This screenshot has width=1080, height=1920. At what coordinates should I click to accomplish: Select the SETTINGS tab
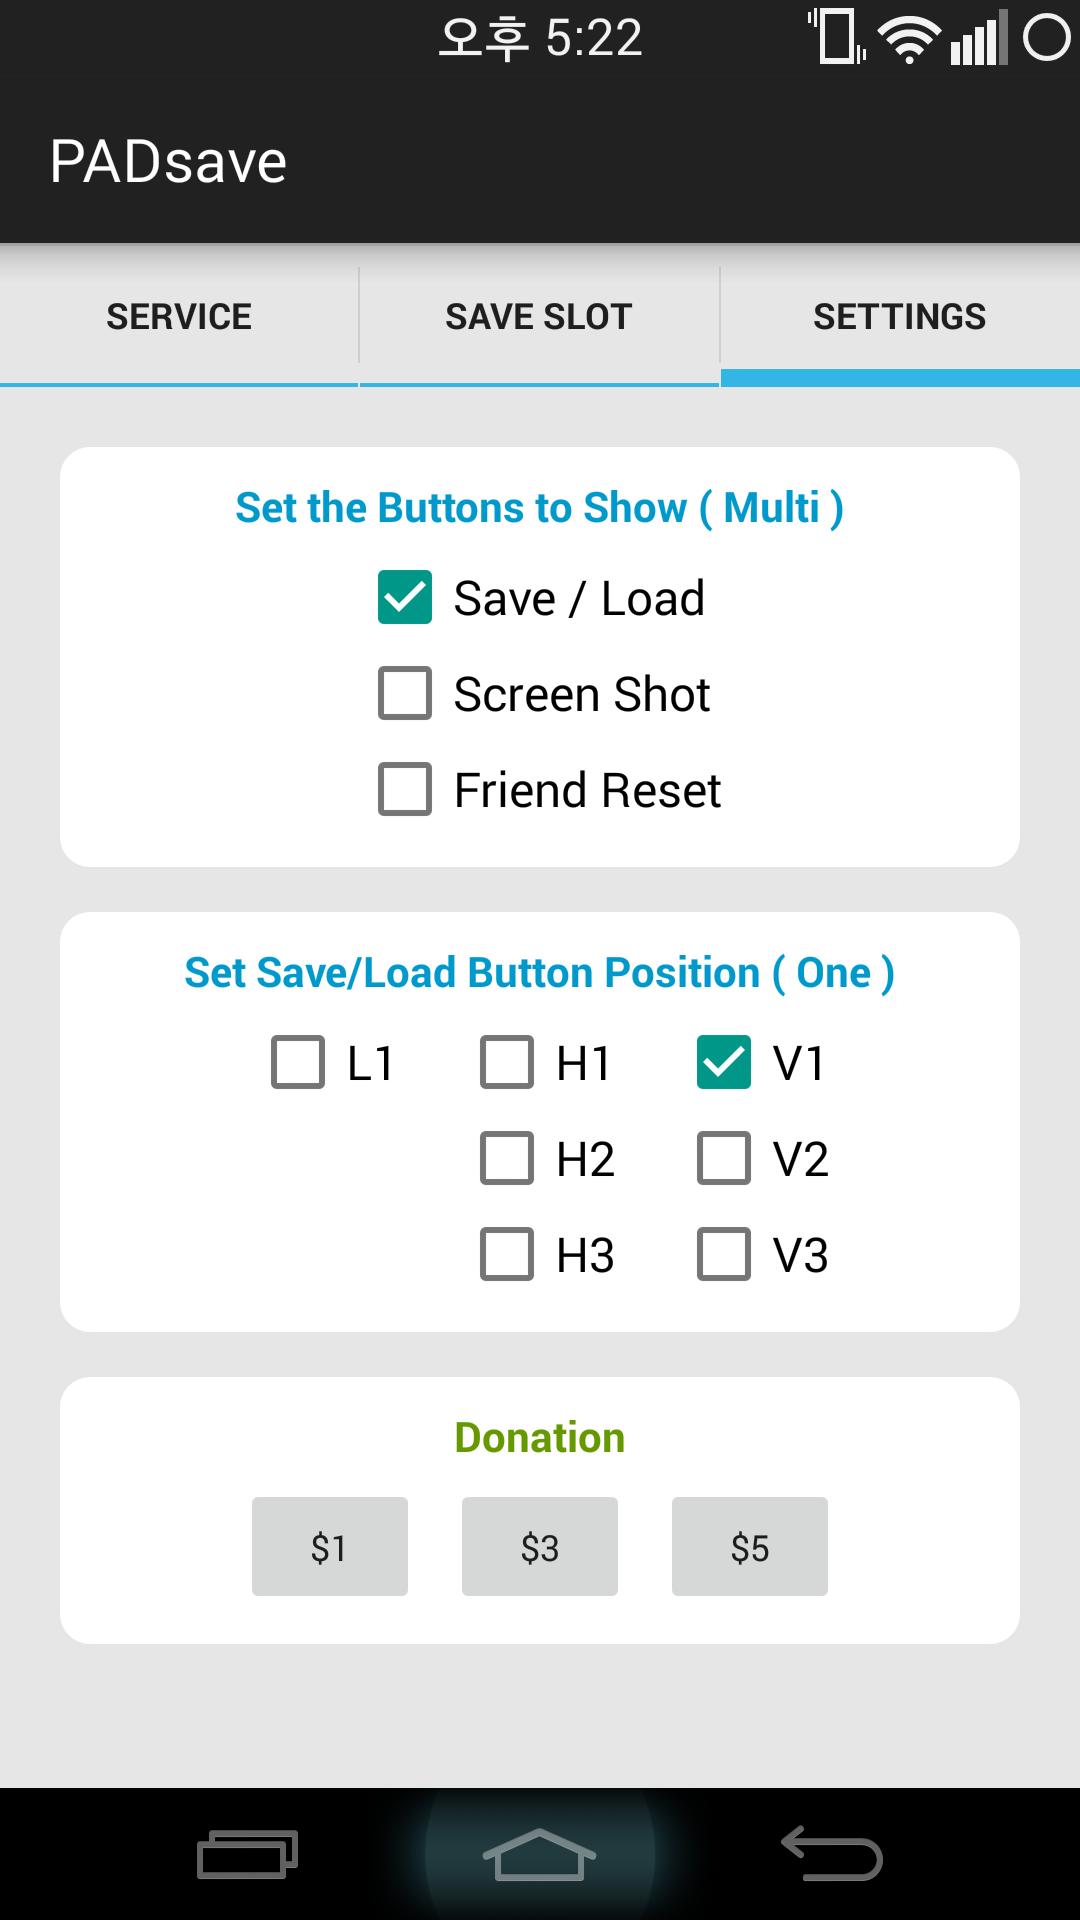[x=899, y=315]
